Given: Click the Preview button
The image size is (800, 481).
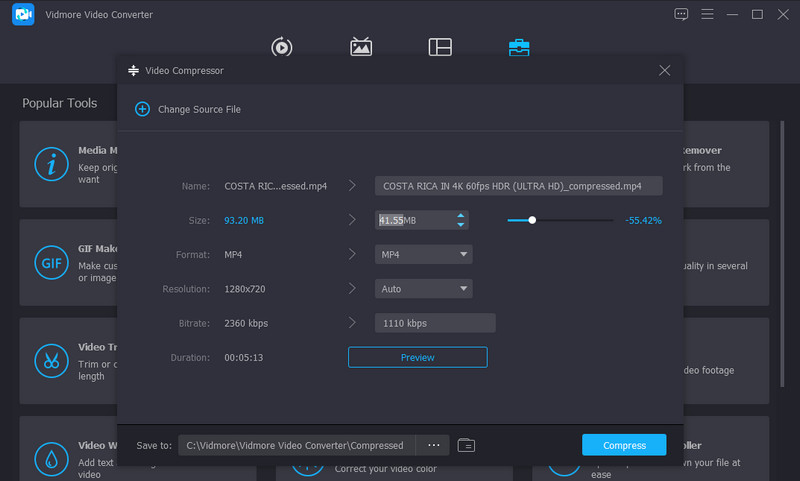Looking at the screenshot, I should (417, 357).
